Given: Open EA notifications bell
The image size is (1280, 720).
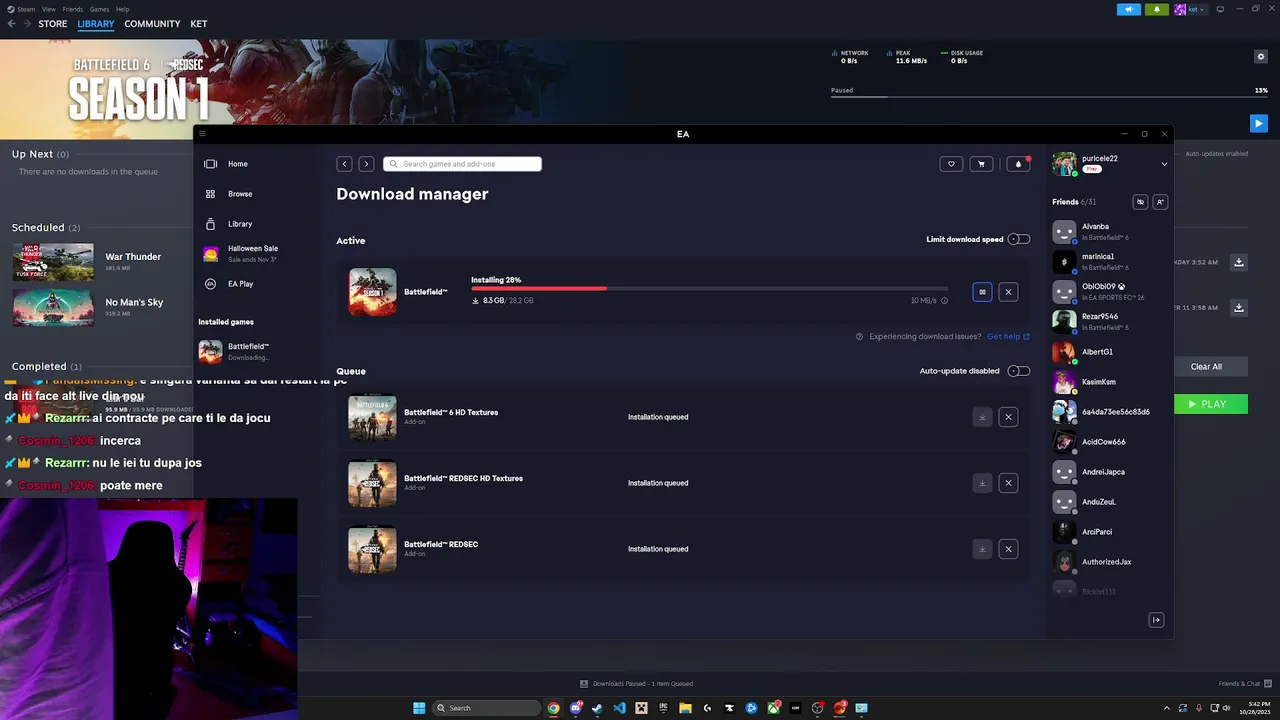Looking at the screenshot, I should 1018,164.
